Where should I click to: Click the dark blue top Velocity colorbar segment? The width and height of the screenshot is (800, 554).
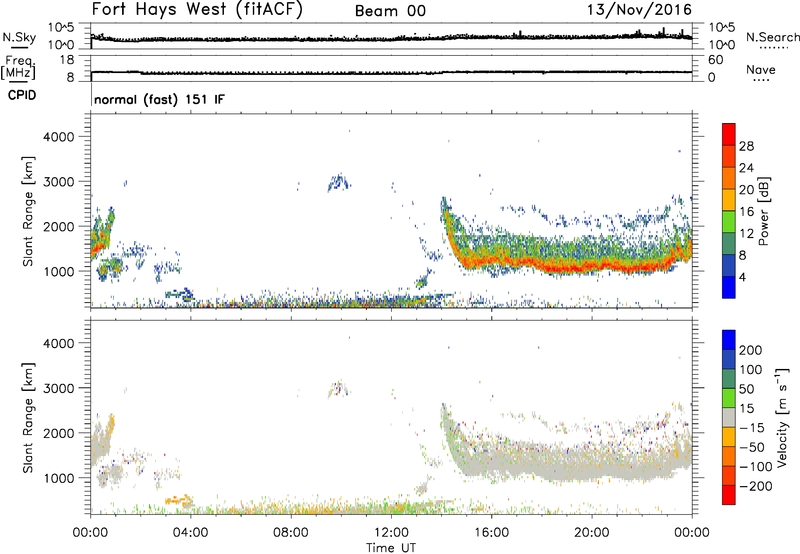click(x=729, y=340)
